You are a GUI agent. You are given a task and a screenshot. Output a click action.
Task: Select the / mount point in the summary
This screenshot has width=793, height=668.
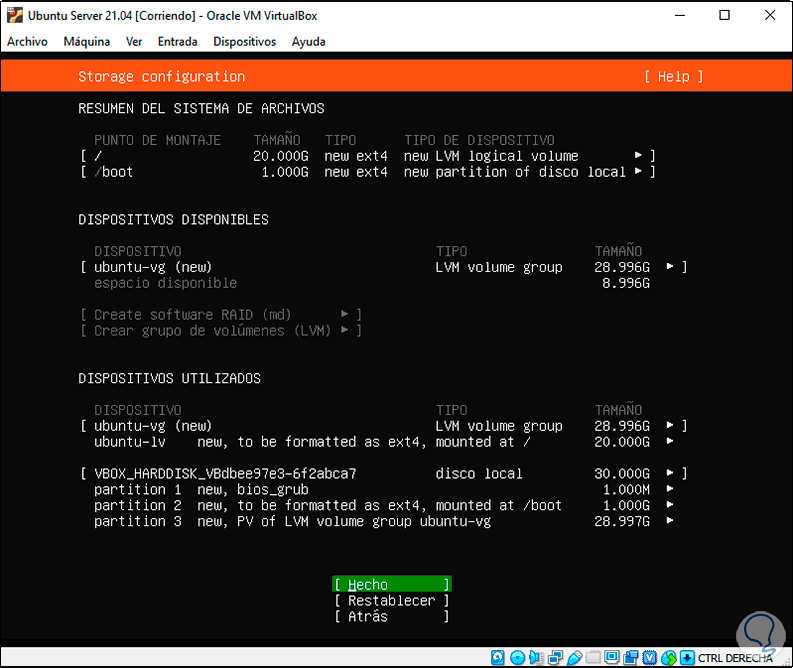point(368,156)
